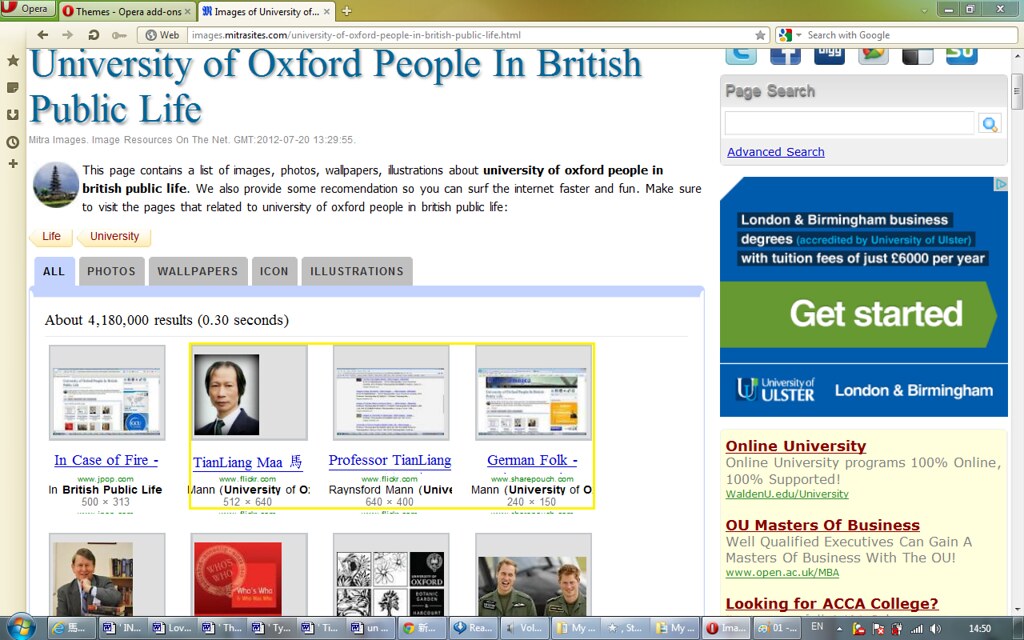
Task: Open the Opera main menu button
Action: [x=27, y=9]
